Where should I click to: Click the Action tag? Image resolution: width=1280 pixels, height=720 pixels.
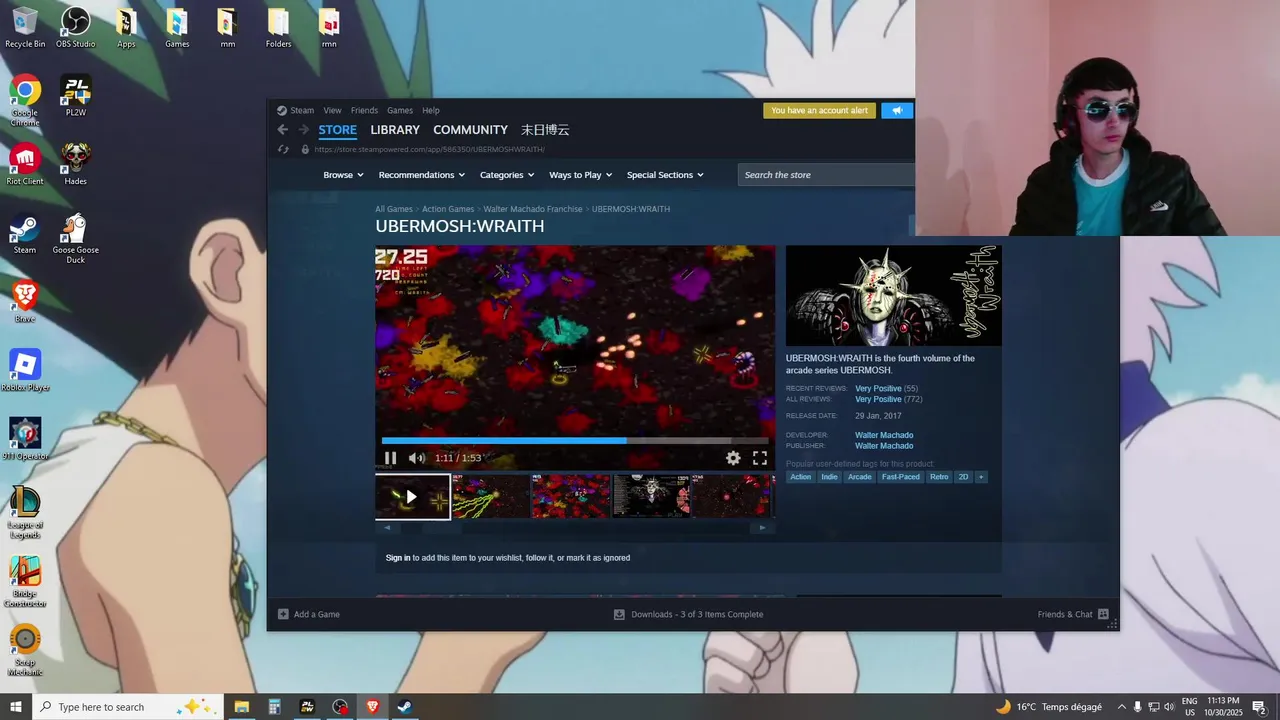[801, 477]
